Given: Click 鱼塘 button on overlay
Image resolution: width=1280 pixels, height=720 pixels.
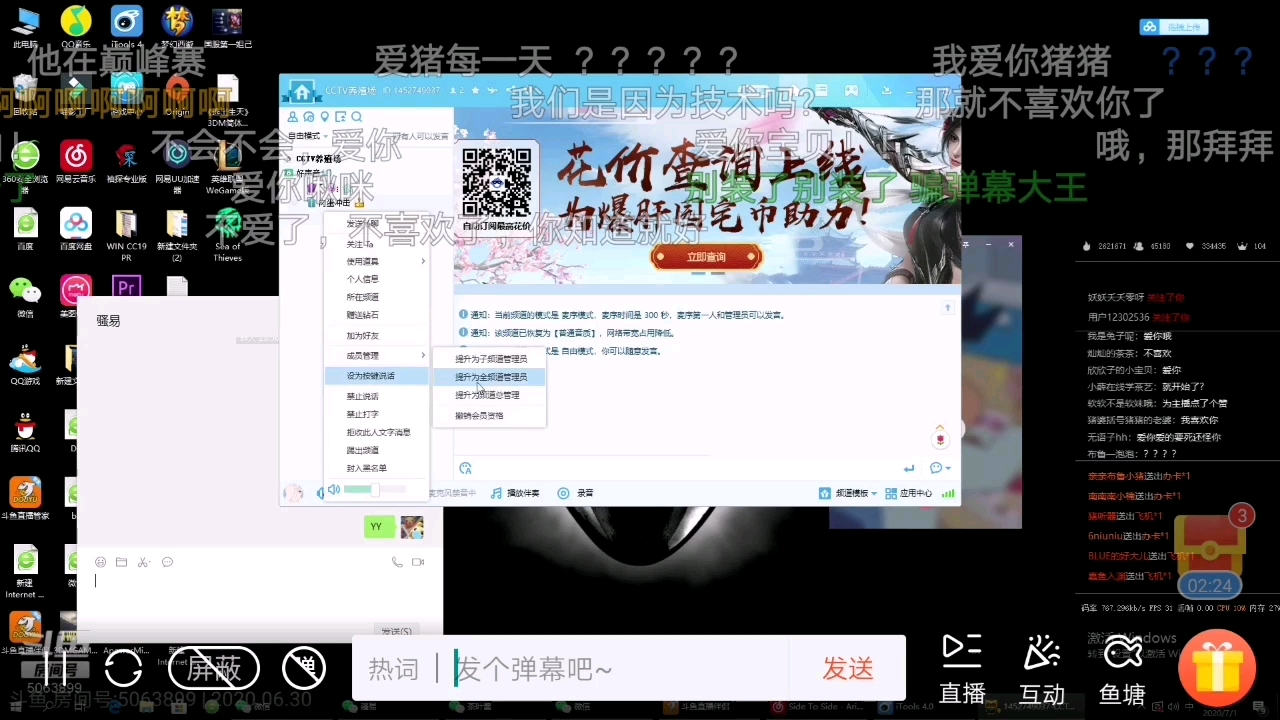Looking at the screenshot, I should pos(1122,669).
